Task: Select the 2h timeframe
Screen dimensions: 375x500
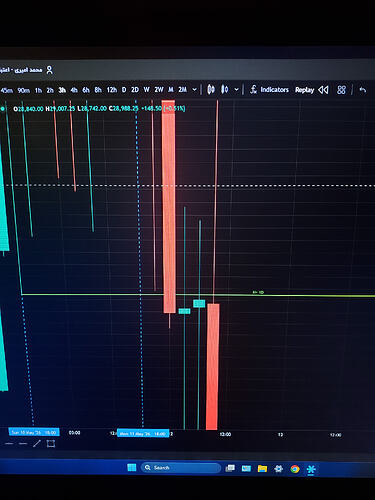Action: [50, 90]
